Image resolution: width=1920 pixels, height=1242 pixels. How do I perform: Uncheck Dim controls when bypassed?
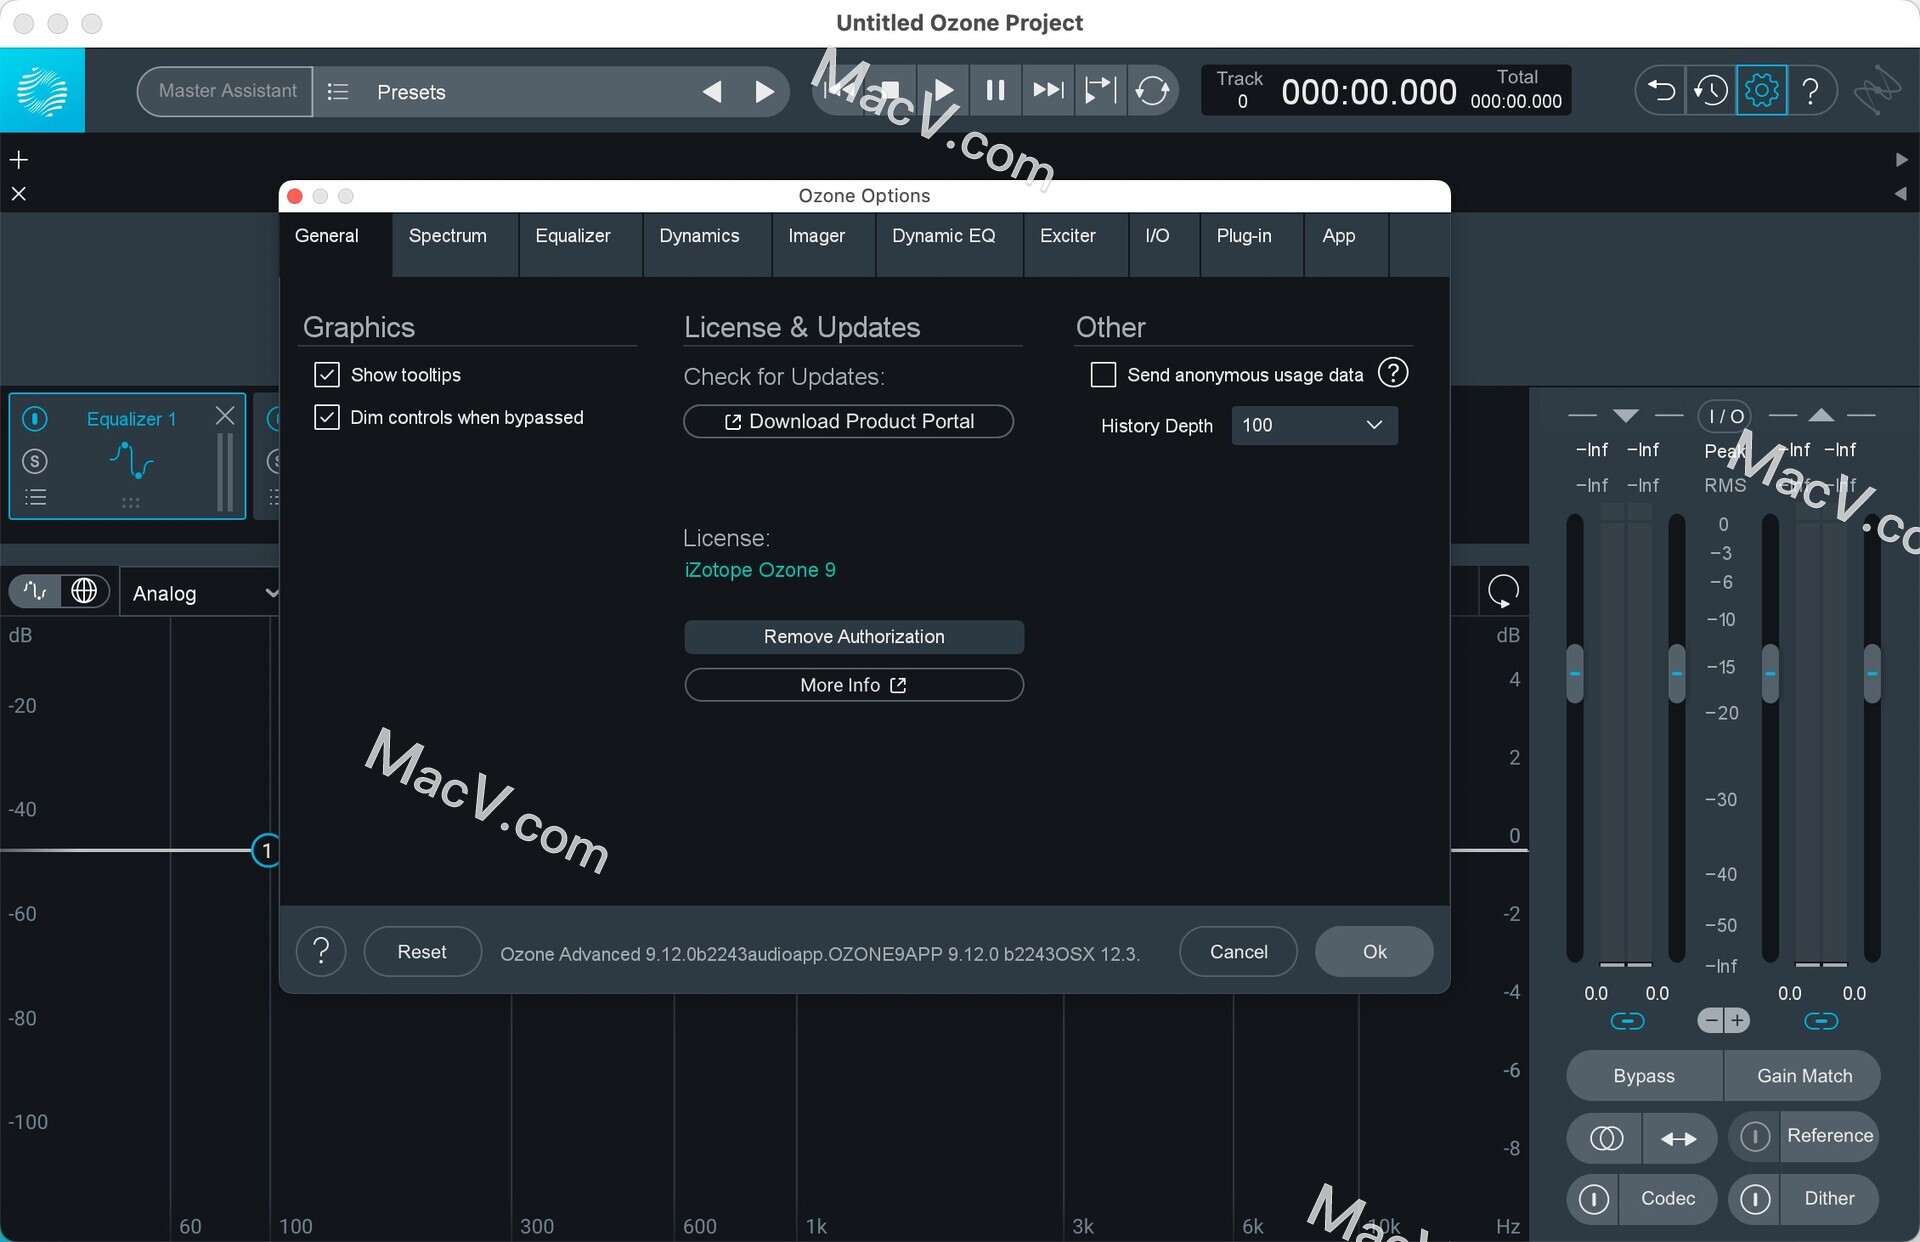327,417
